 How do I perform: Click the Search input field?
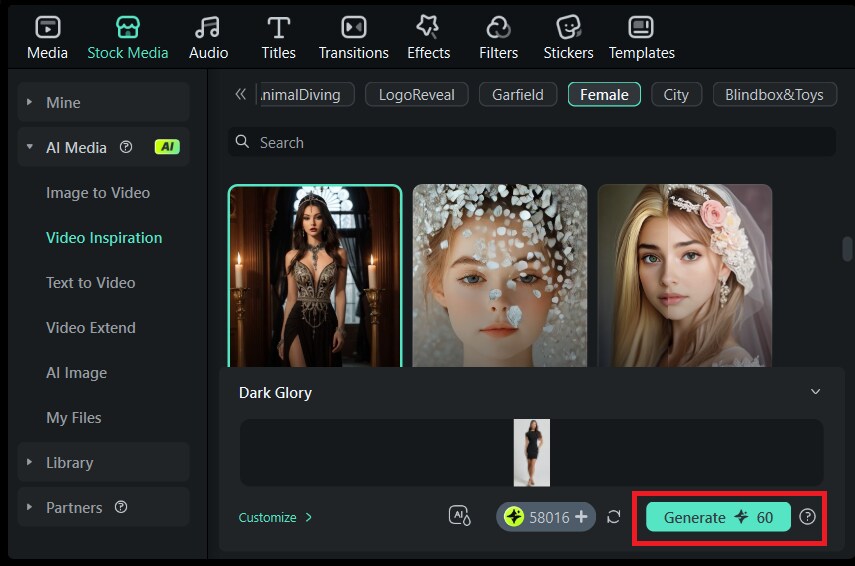(532, 142)
